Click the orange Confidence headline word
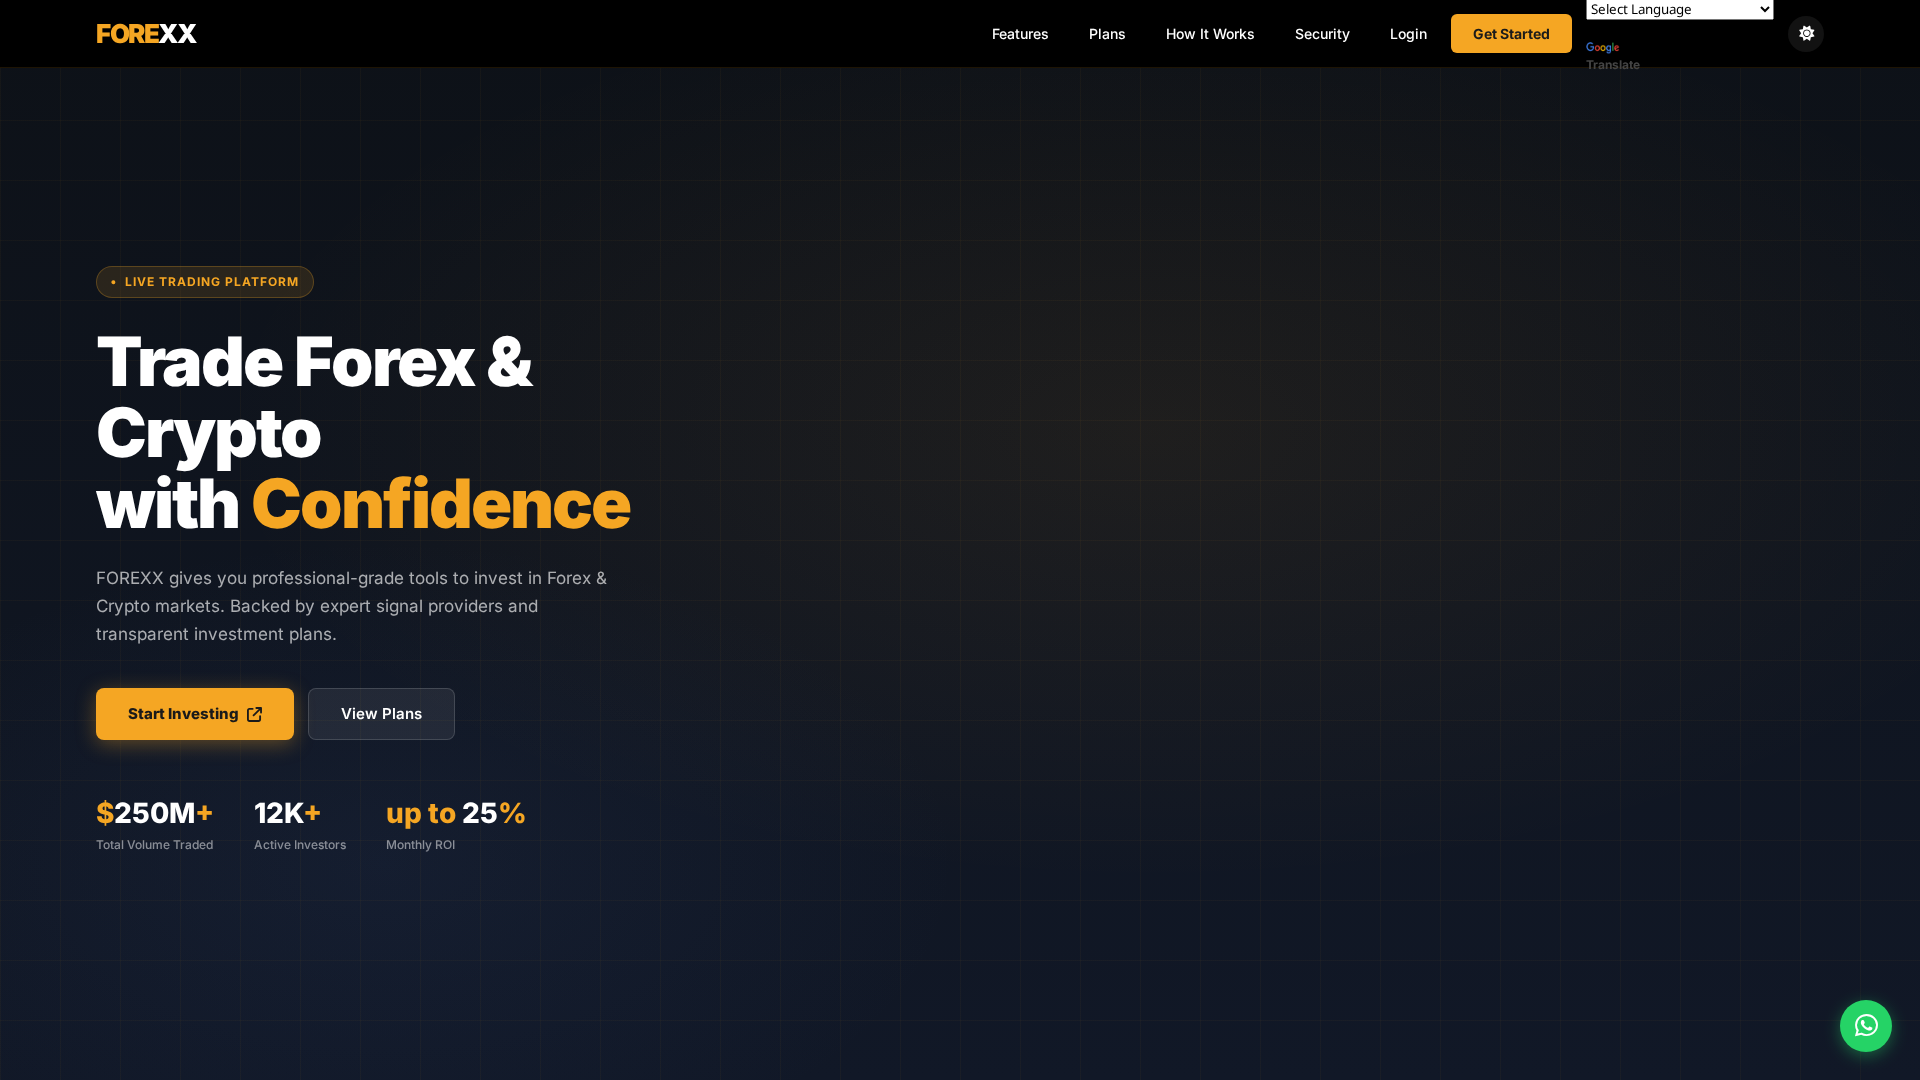 coord(441,504)
